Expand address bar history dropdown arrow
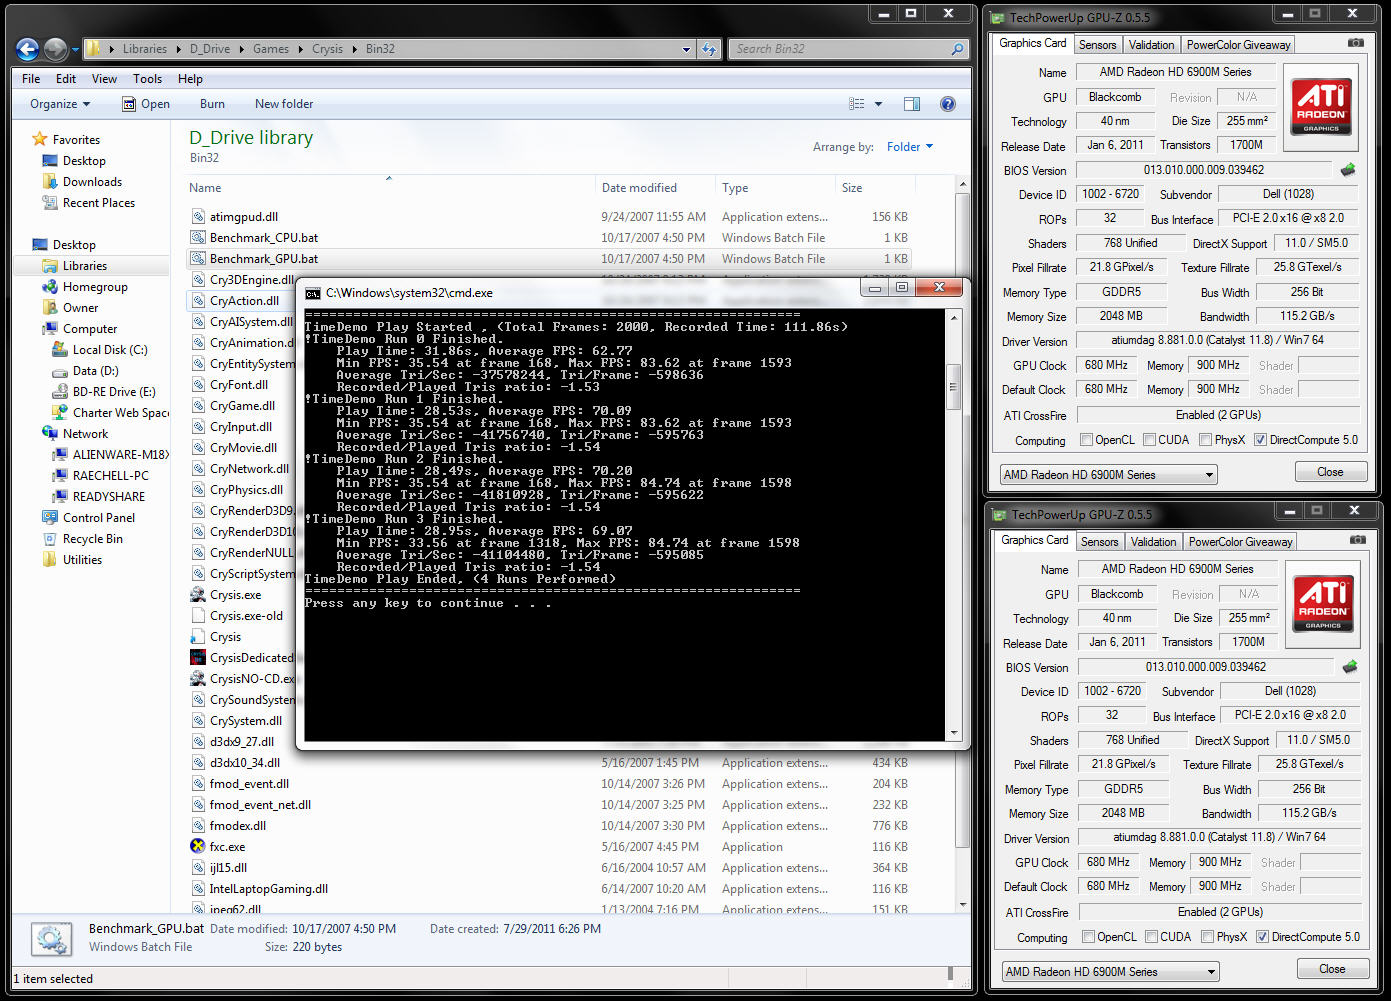 pyautogui.click(x=686, y=49)
